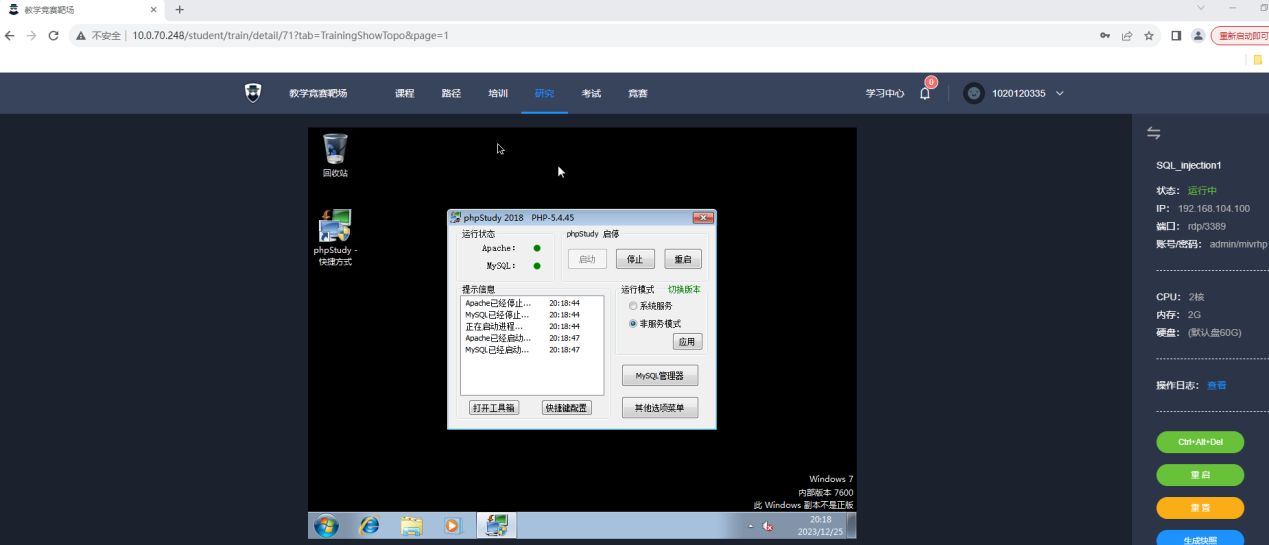The height and width of the screenshot is (545, 1269).
Task: Click the user avatar icon
Action: [x=973, y=93]
